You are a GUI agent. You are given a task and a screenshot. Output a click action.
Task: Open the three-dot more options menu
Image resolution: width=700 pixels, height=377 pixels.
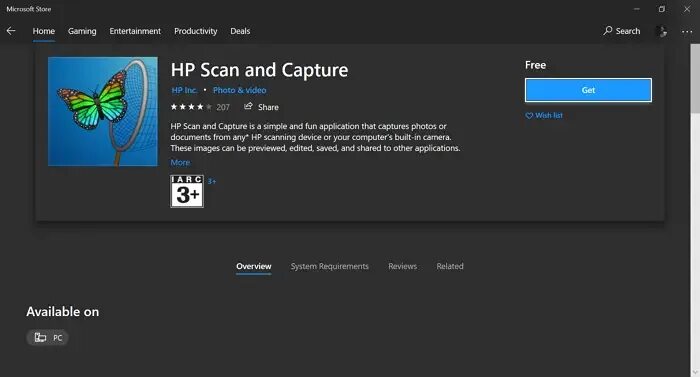pyautogui.click(x=687, y=32)
